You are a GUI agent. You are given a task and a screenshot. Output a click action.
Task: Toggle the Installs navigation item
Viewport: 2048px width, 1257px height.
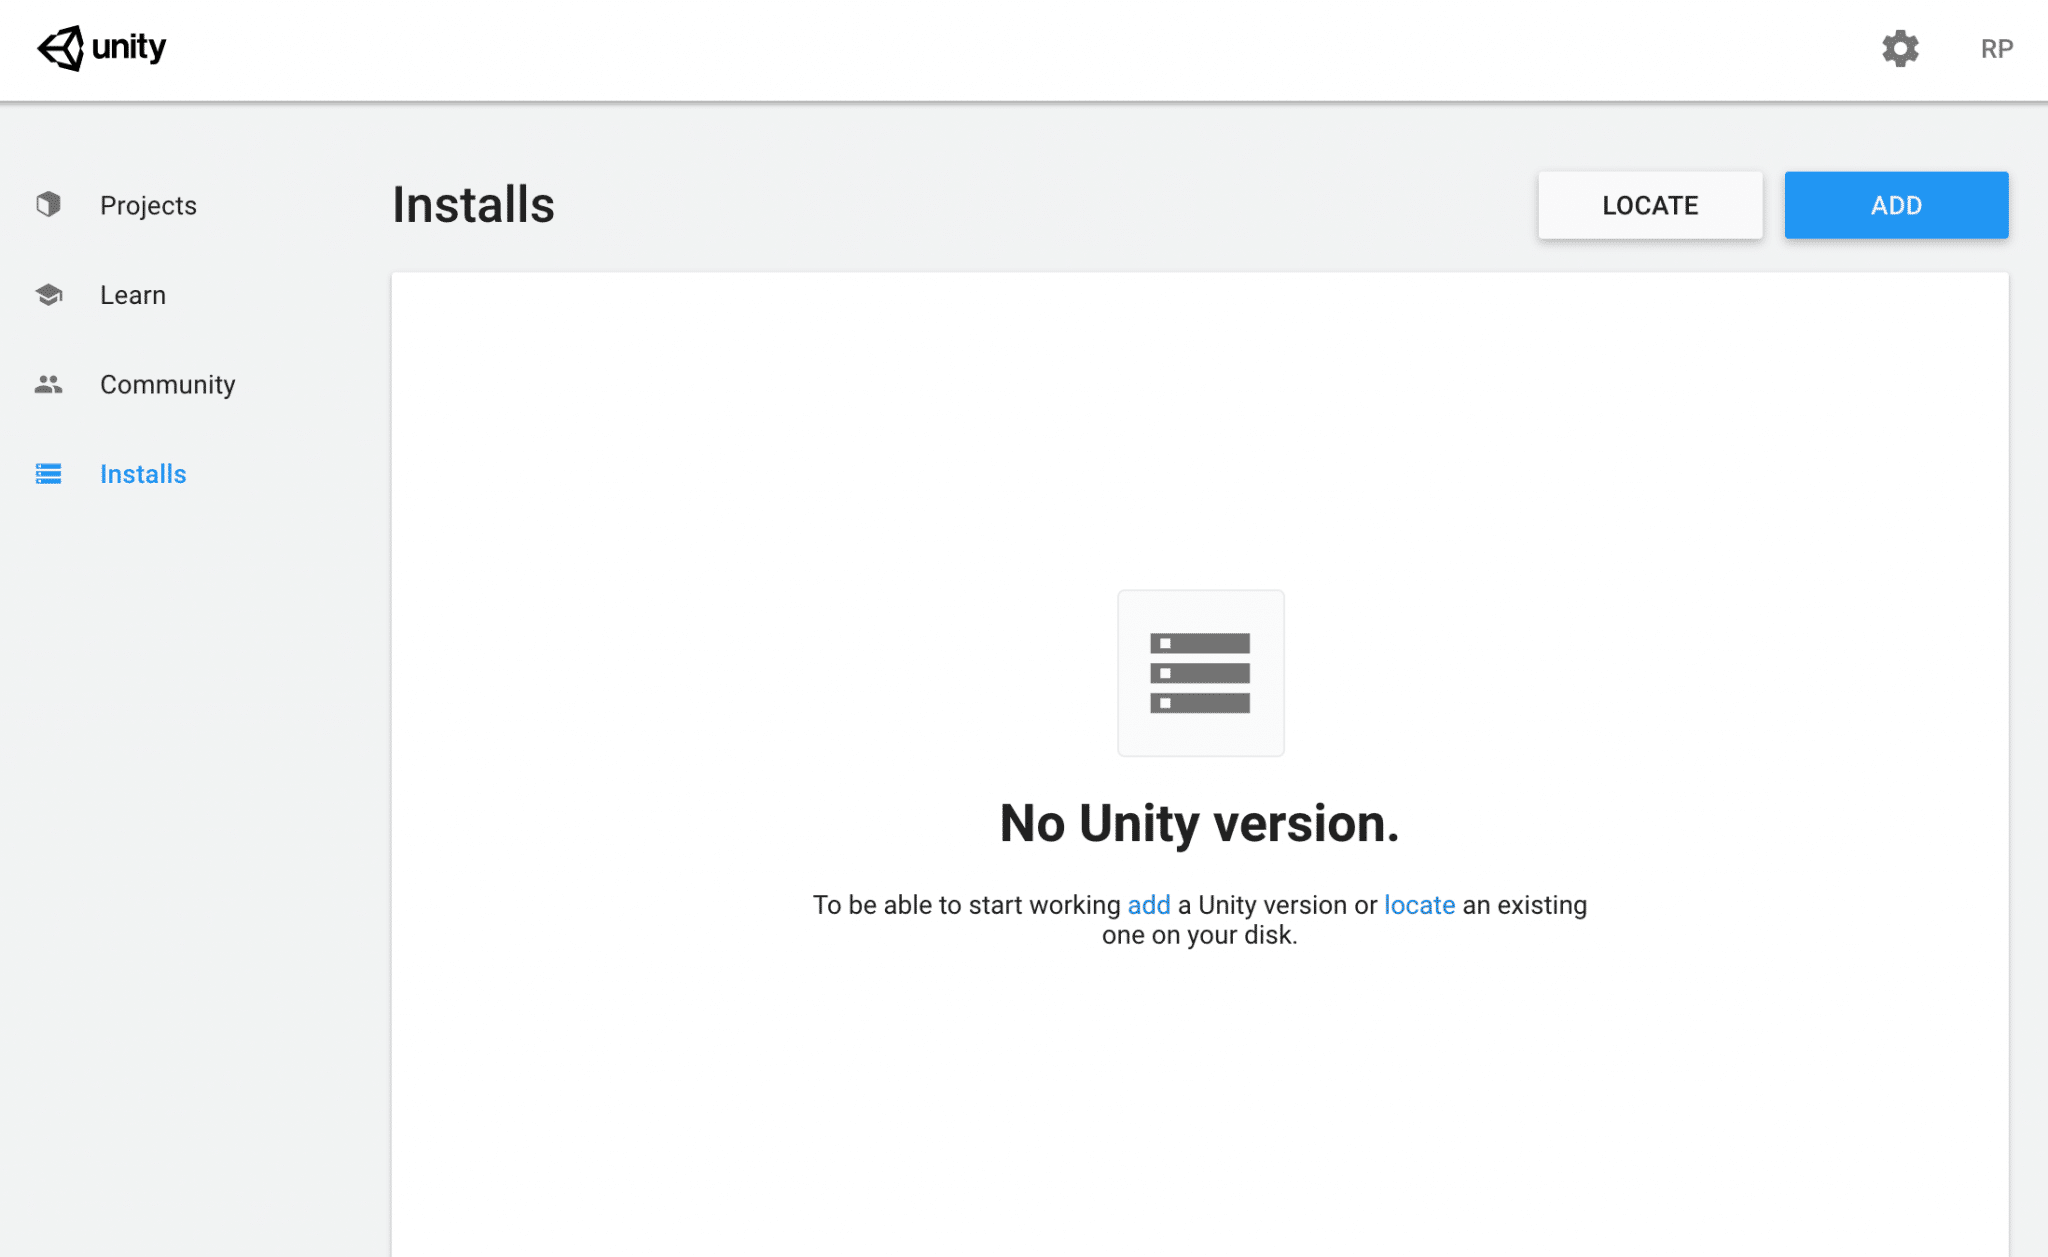(x=142, y=473)
